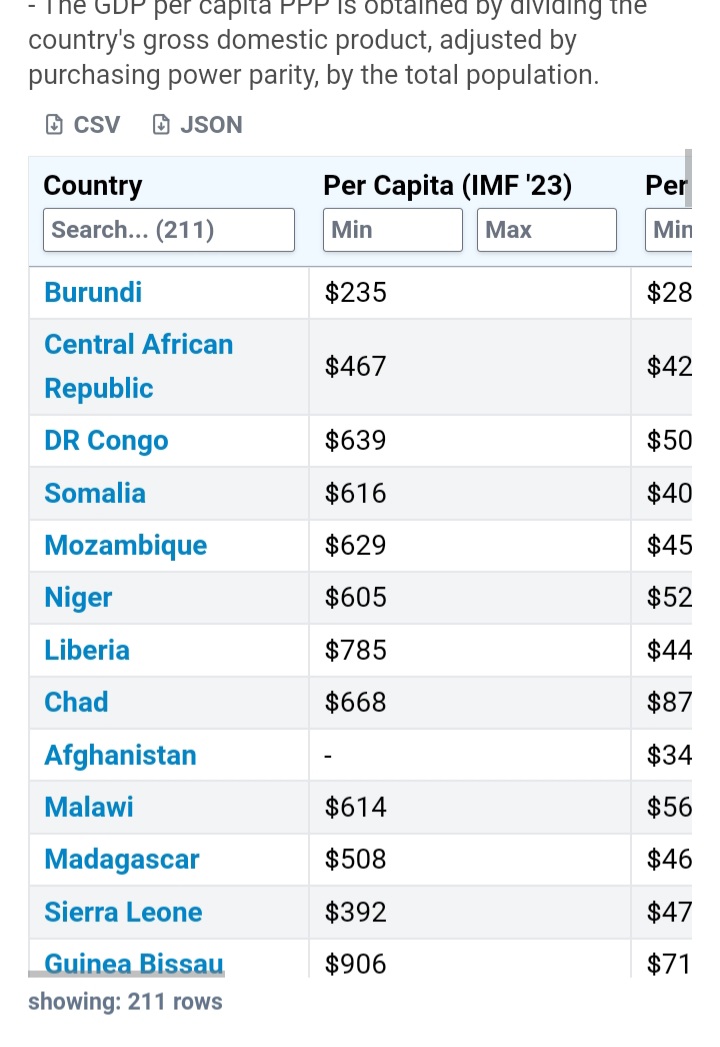Download data as CSV
The image size is (720, 1047).
[83, 125]
